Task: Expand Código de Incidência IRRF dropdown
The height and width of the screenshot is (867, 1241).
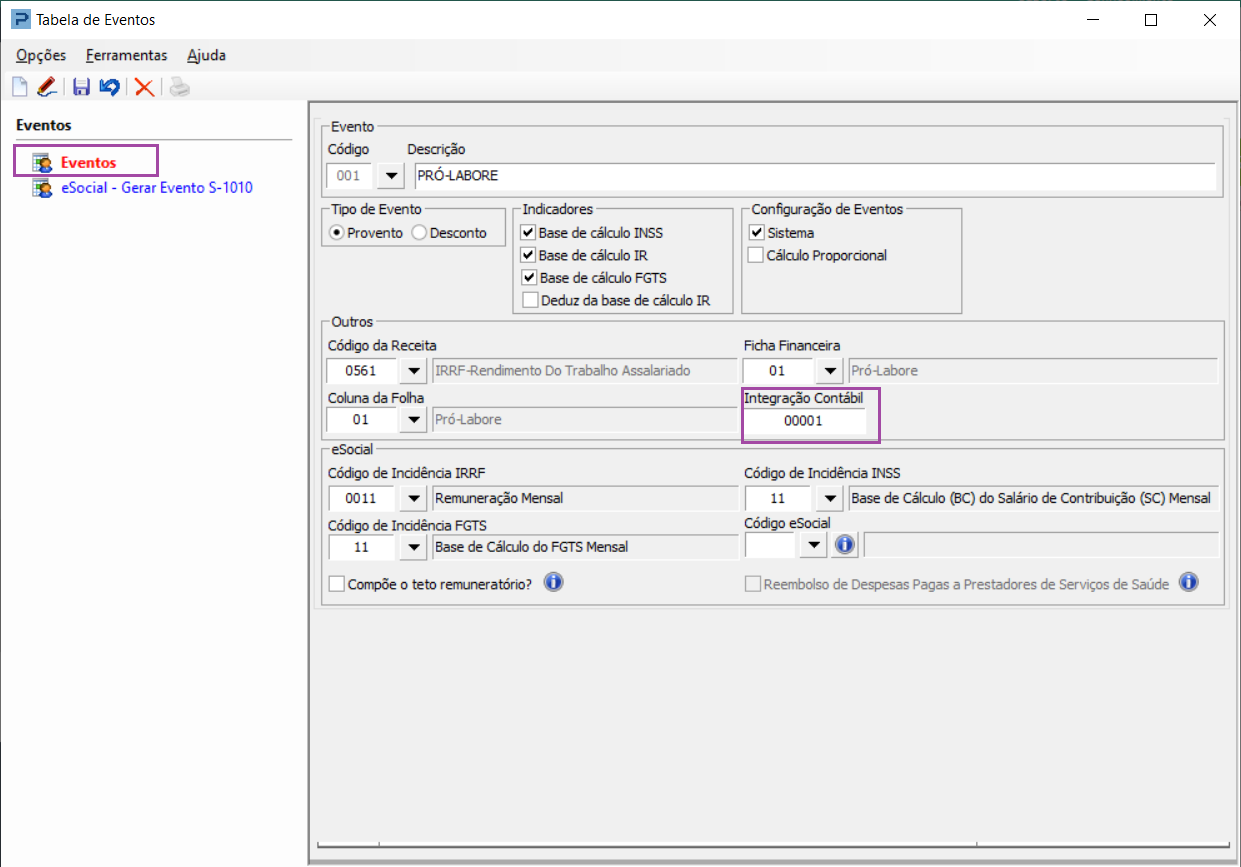Action: point(413,497)
